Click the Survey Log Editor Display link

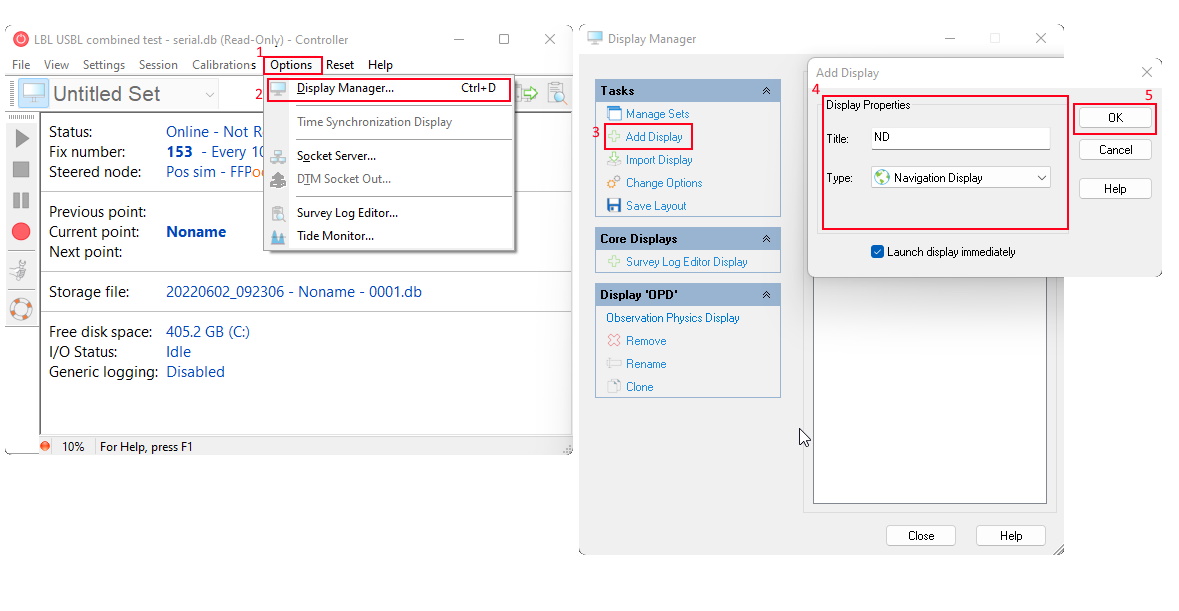[x=687, y=262]
